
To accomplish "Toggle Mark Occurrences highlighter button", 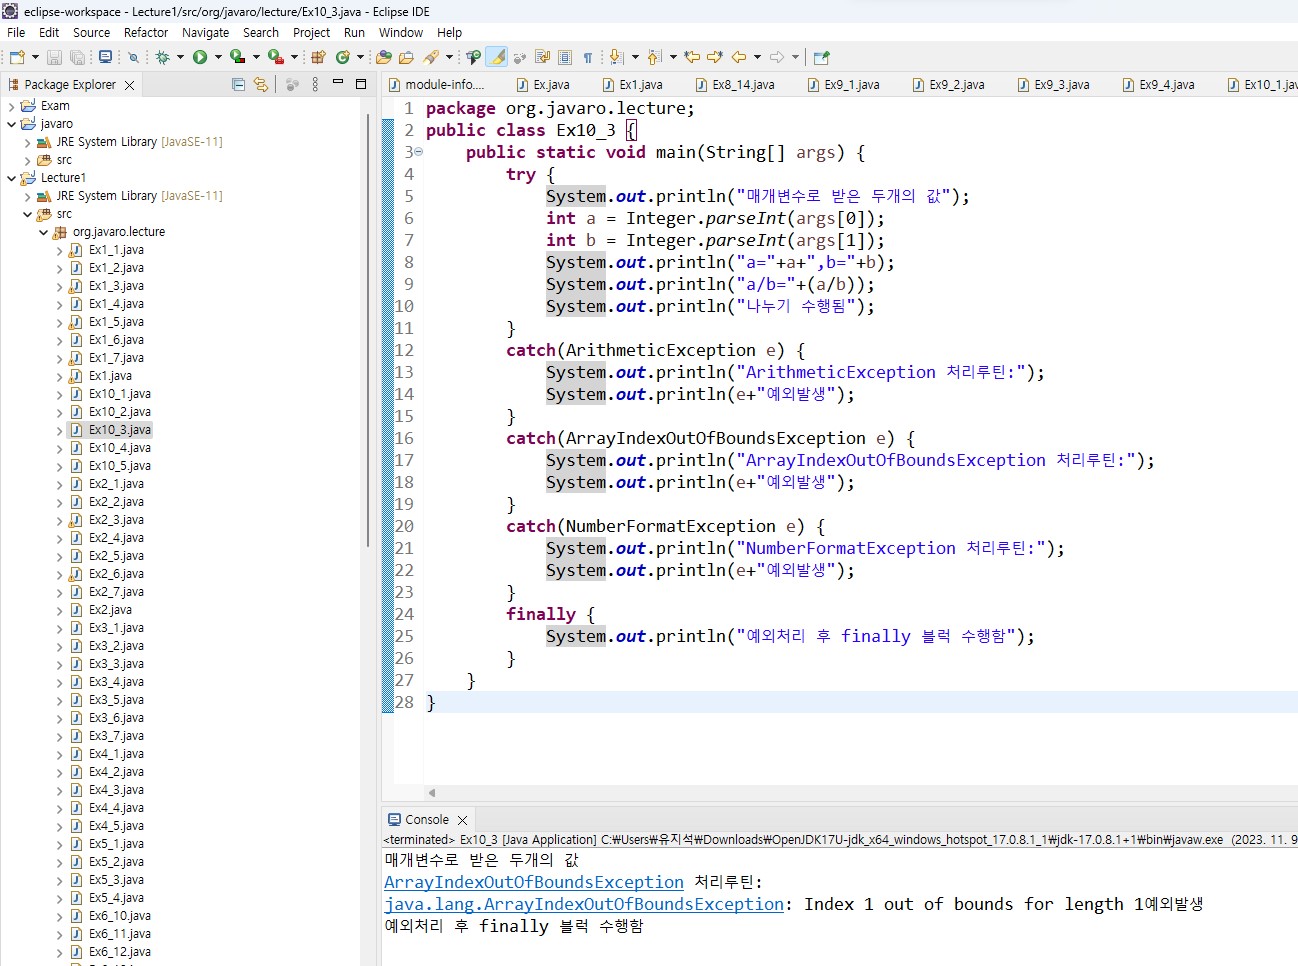I will pos(496,57).
